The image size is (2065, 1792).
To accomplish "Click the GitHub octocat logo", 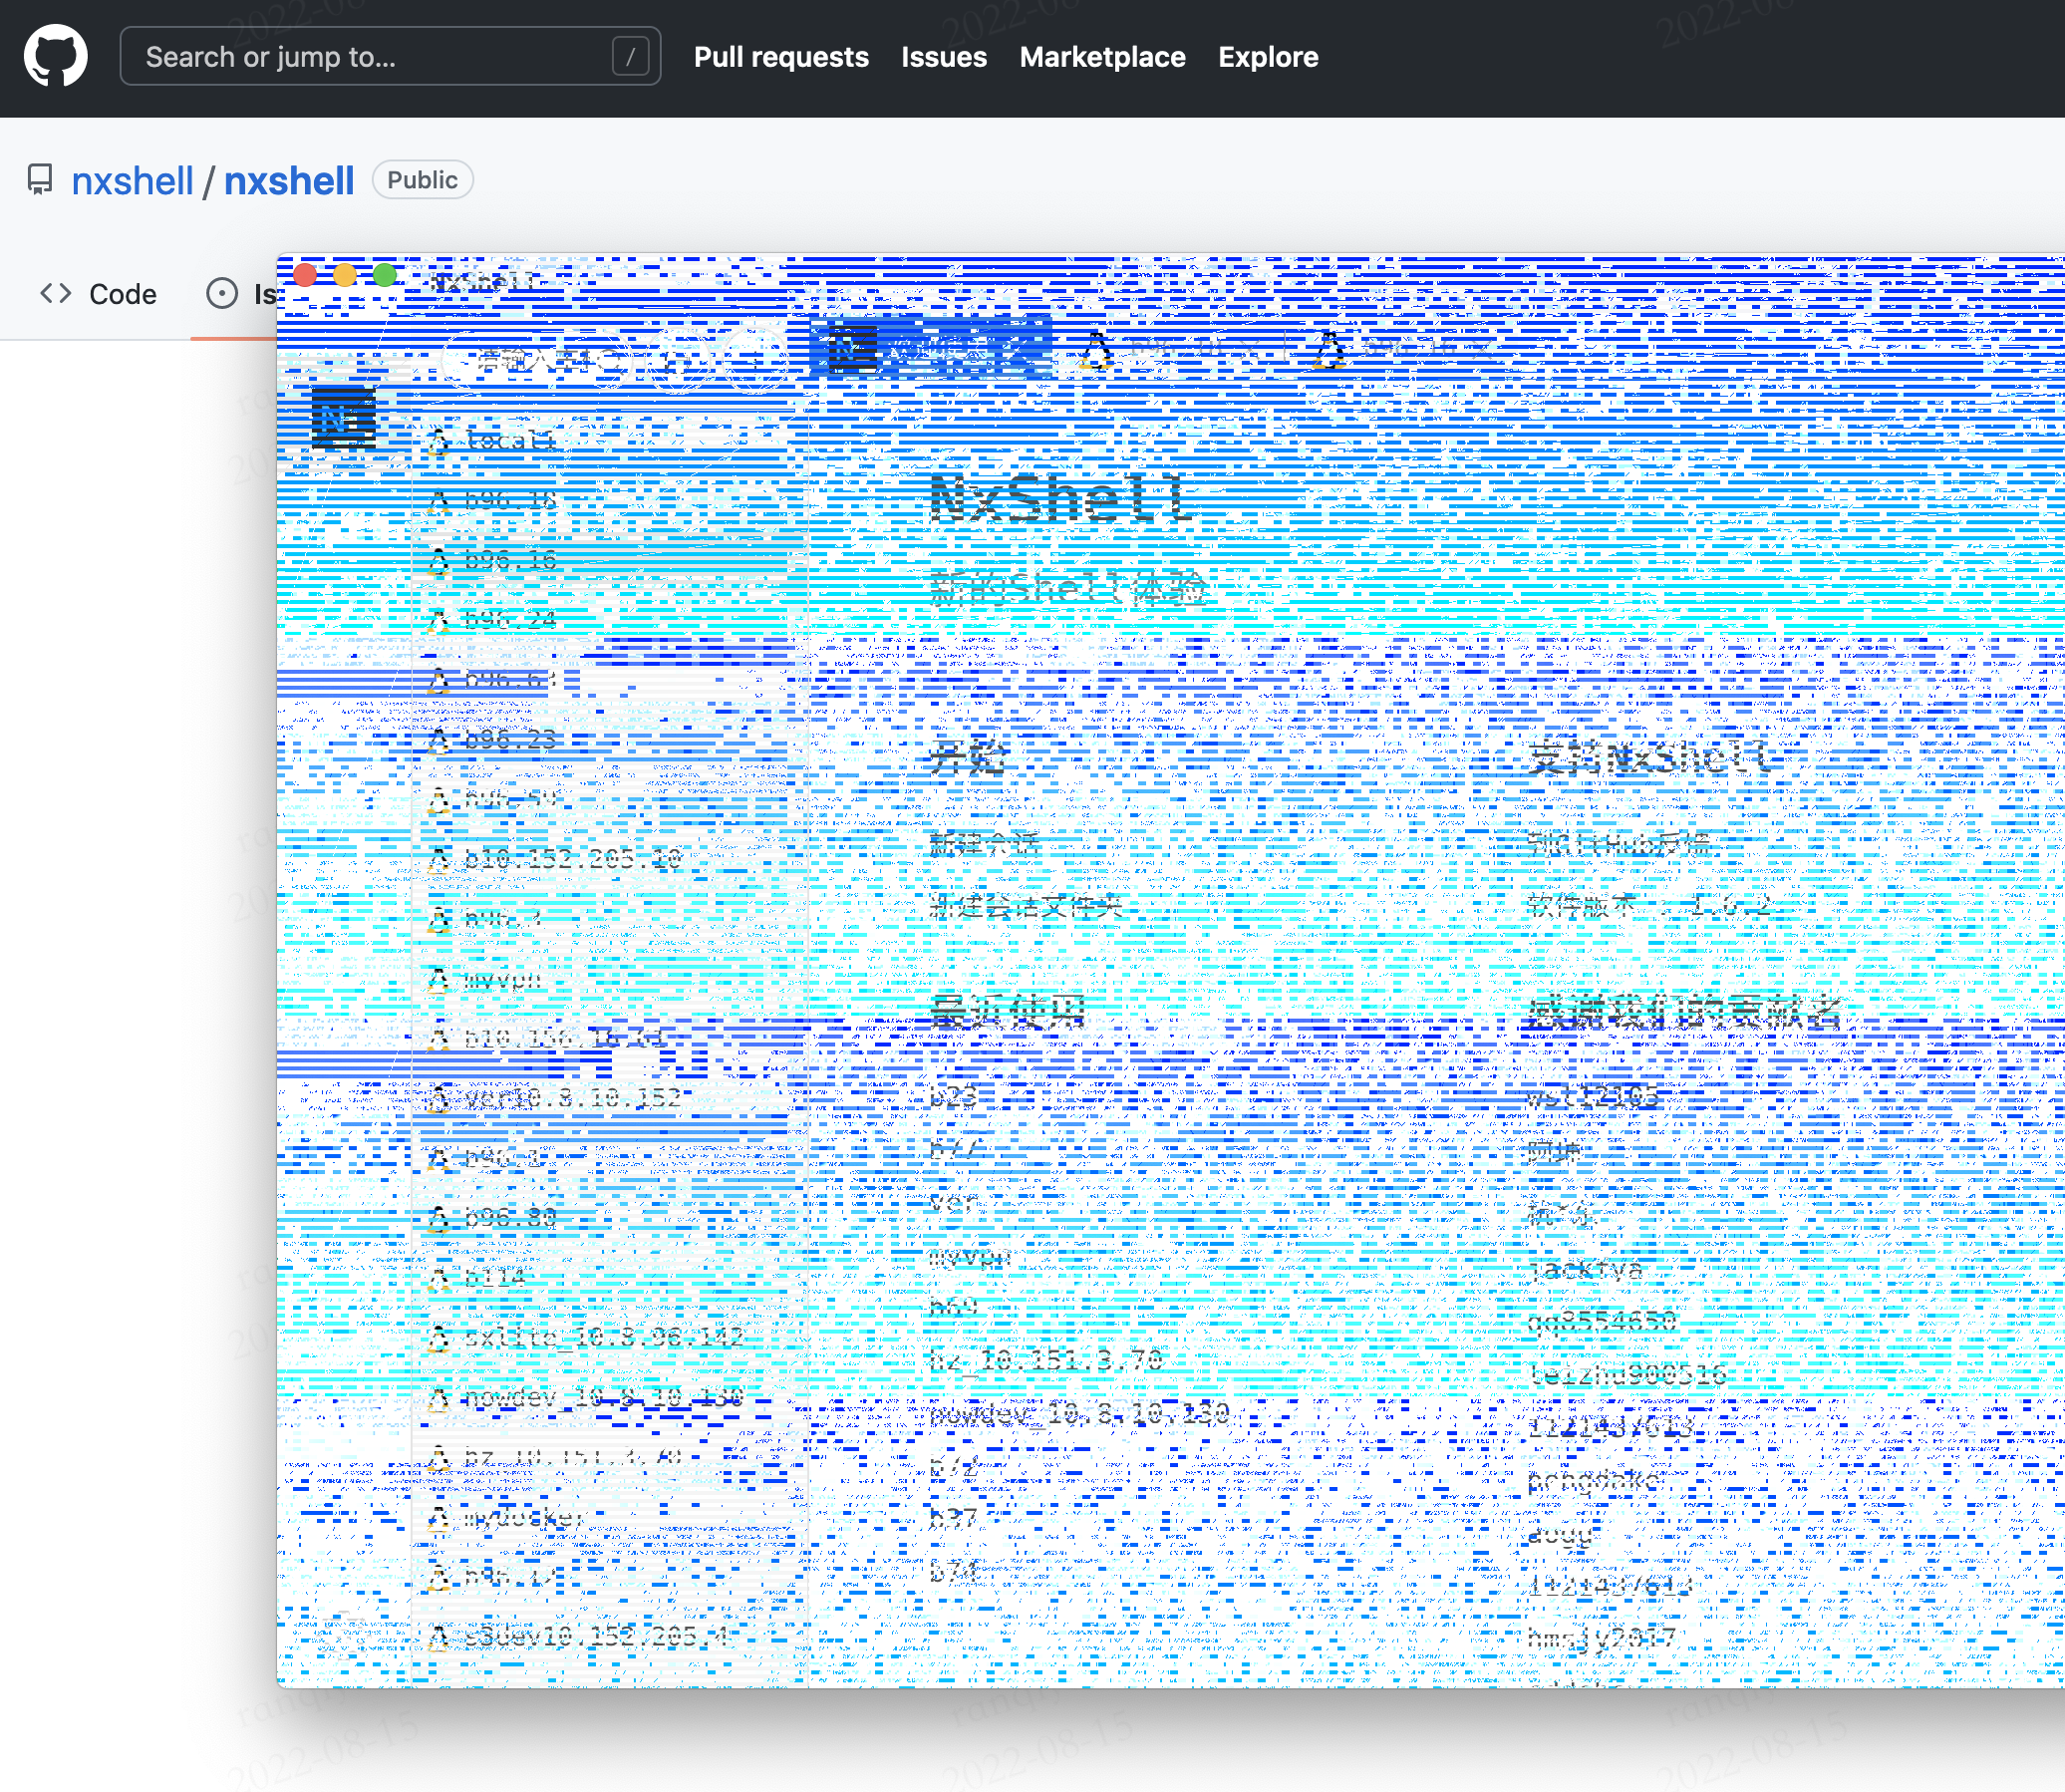I will (x=56, y=56).
